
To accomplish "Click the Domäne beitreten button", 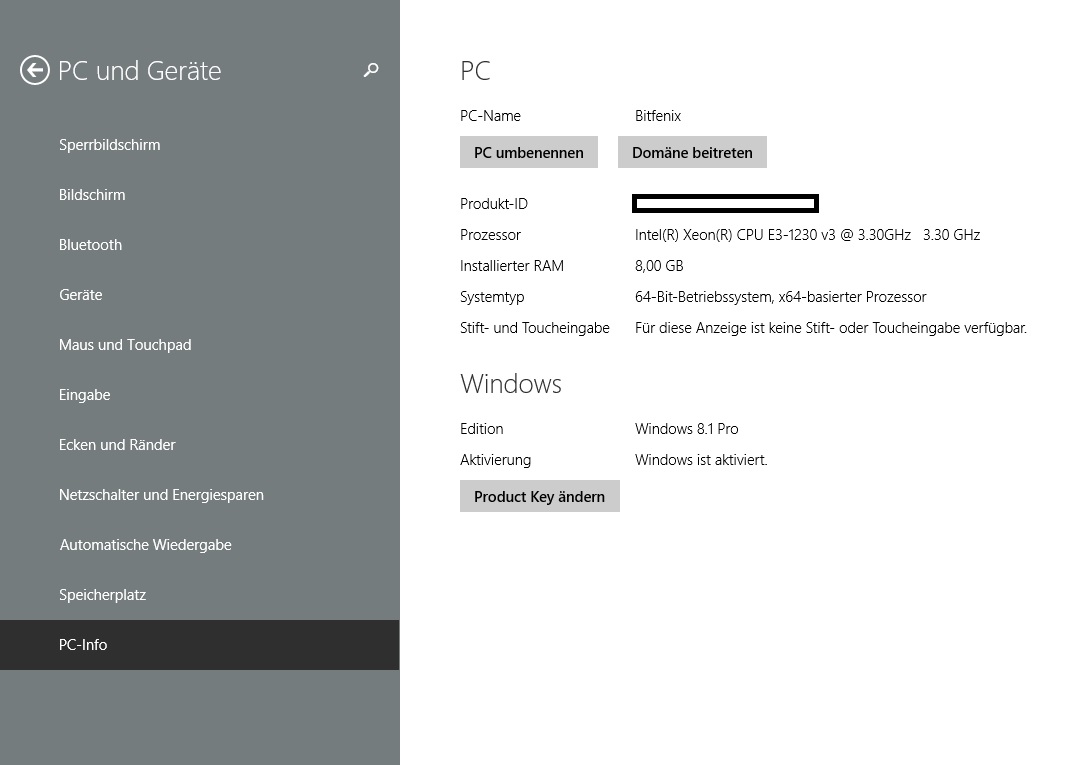I will click(x=692, y=152).
